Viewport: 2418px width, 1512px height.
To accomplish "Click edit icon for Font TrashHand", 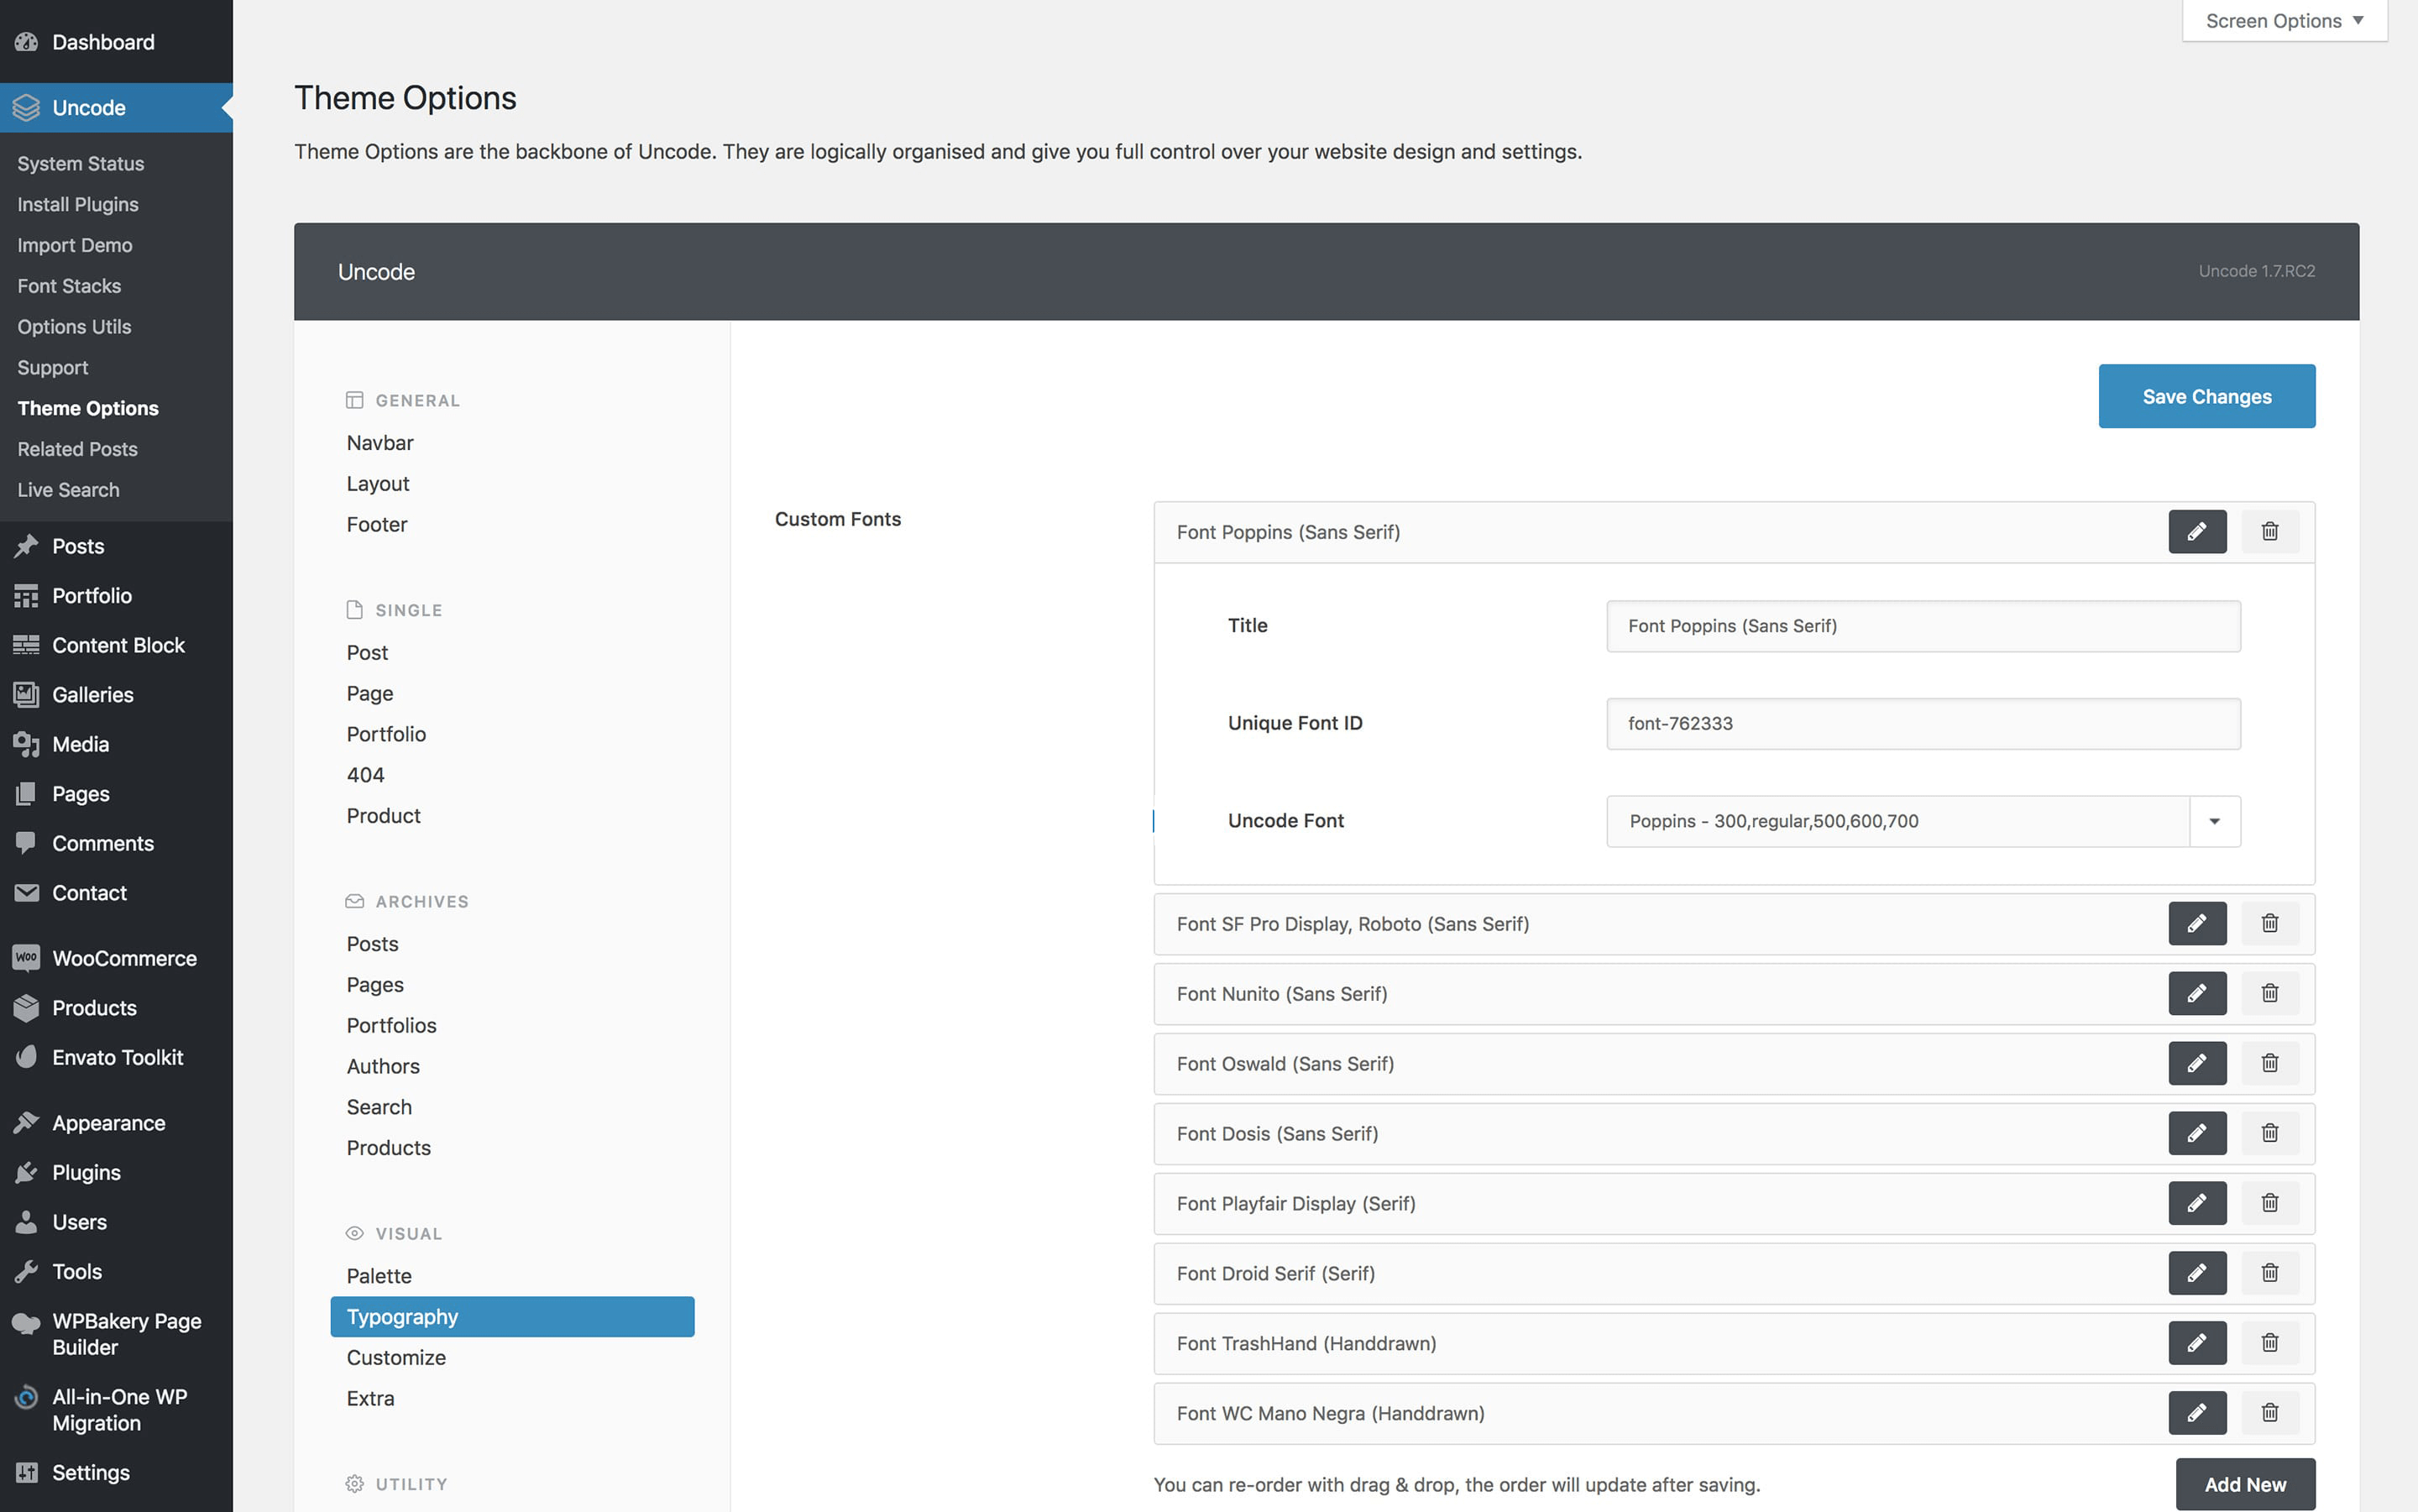I will point(2196,1342).
